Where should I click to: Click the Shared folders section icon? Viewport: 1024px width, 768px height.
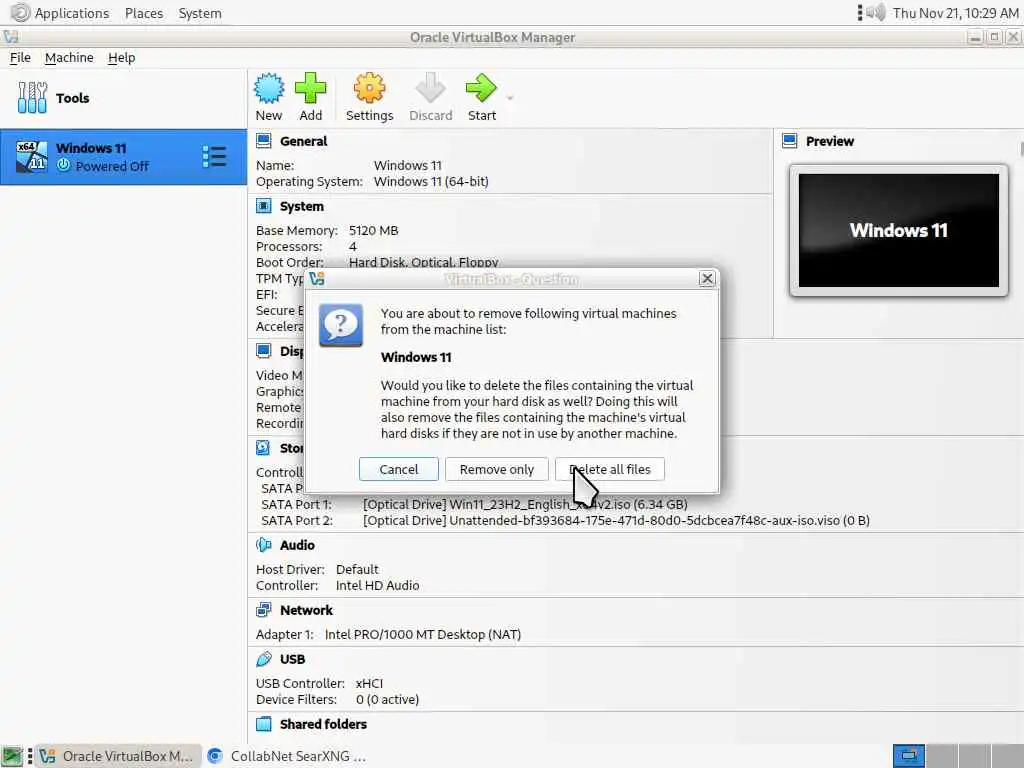pyautogui.click(x=263, y=724)
